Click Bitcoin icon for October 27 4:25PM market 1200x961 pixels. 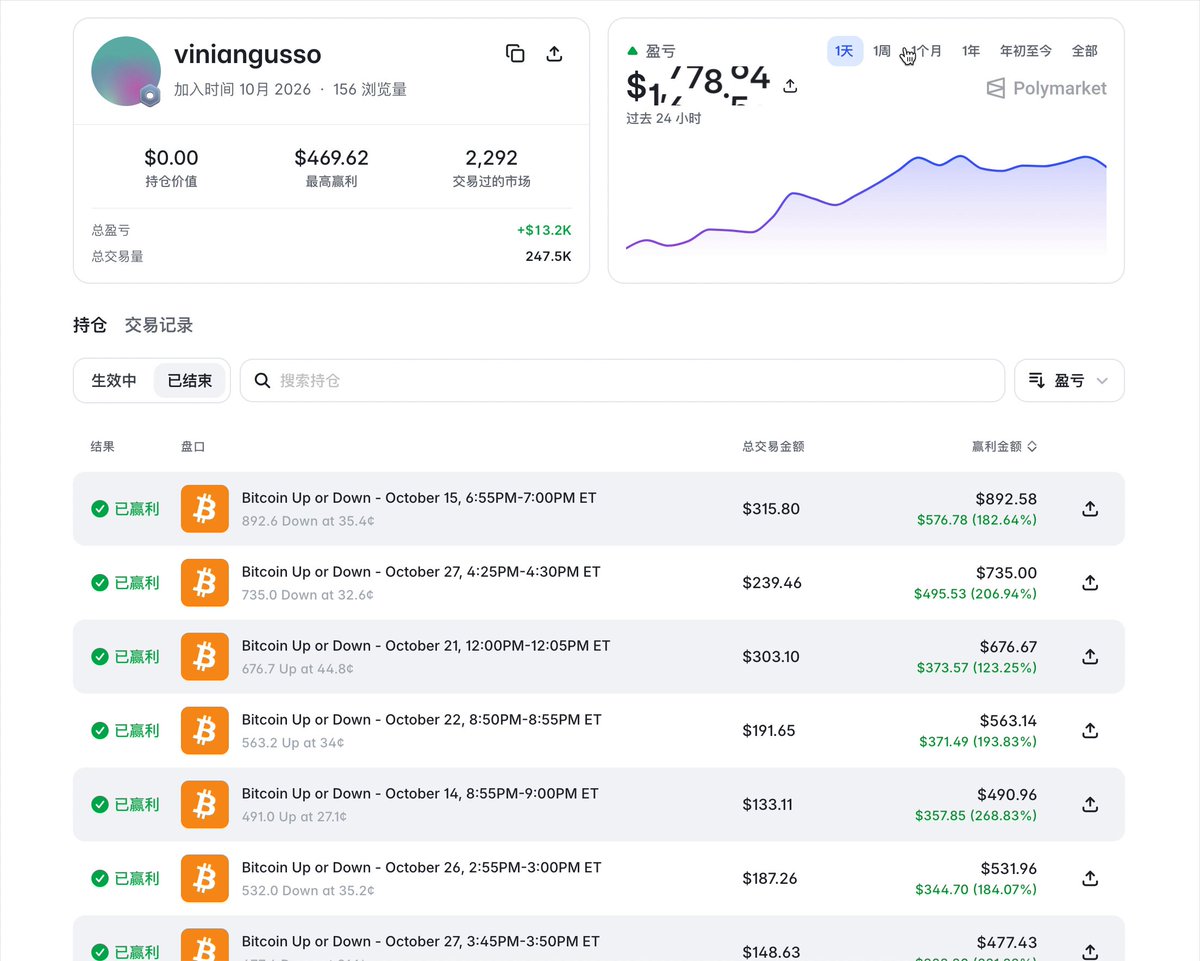point(205,583)
